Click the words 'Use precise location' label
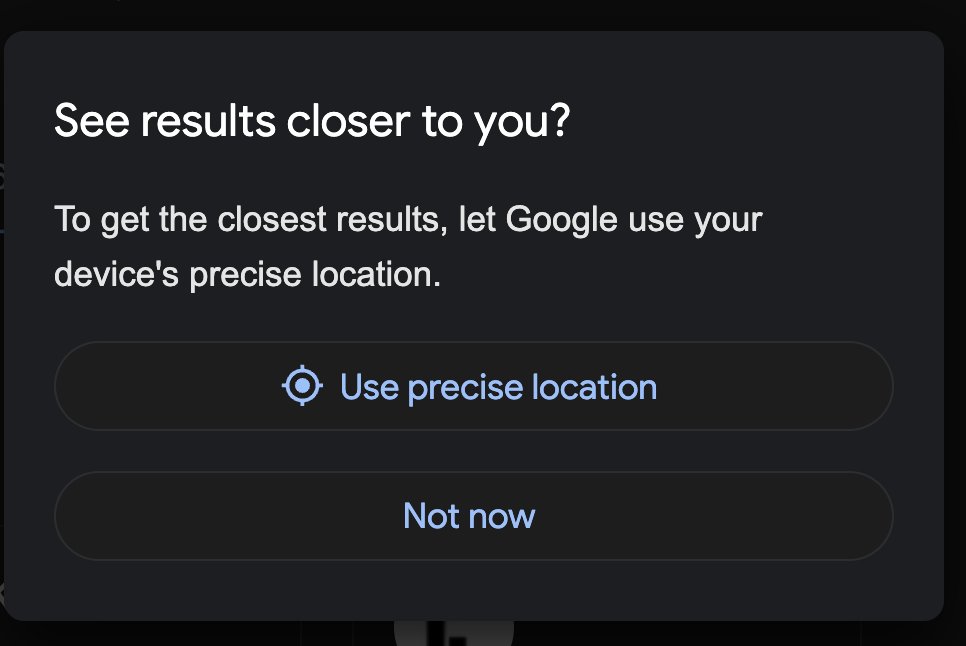 click(498, 387)
